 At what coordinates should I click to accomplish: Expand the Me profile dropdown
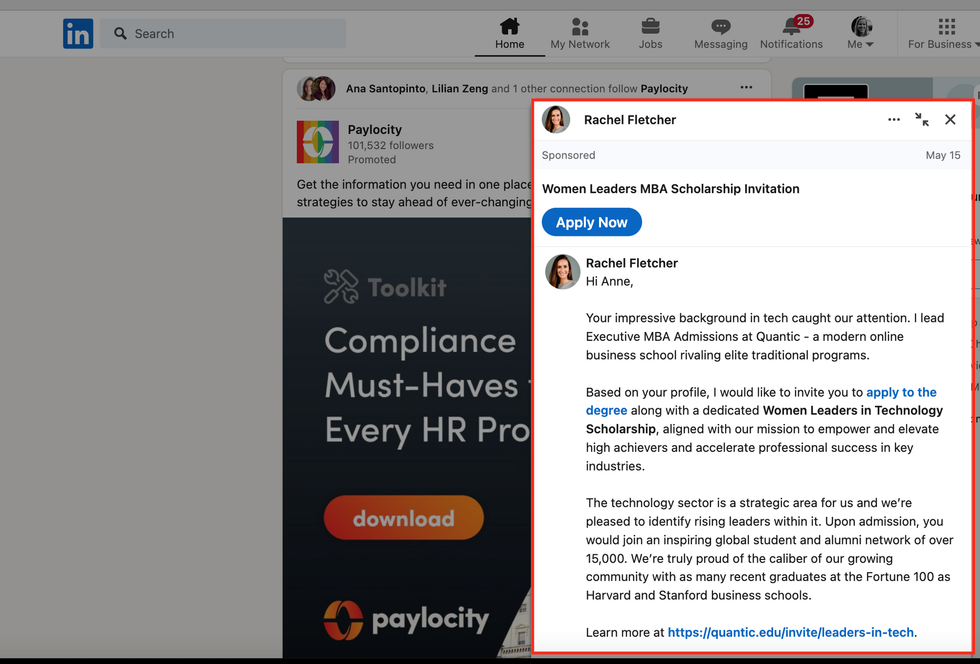[x=861, y=32]
